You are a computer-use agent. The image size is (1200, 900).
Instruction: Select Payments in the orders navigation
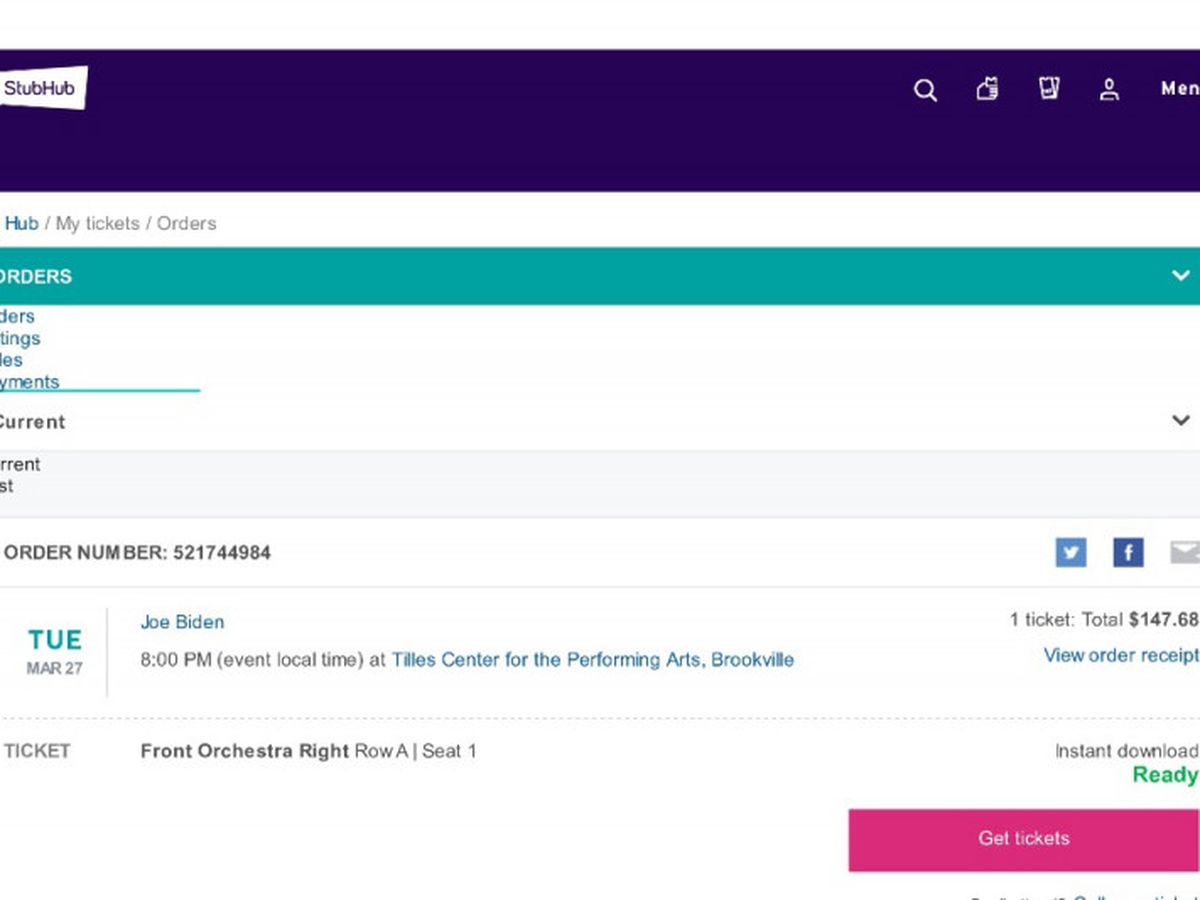(30, 382)
